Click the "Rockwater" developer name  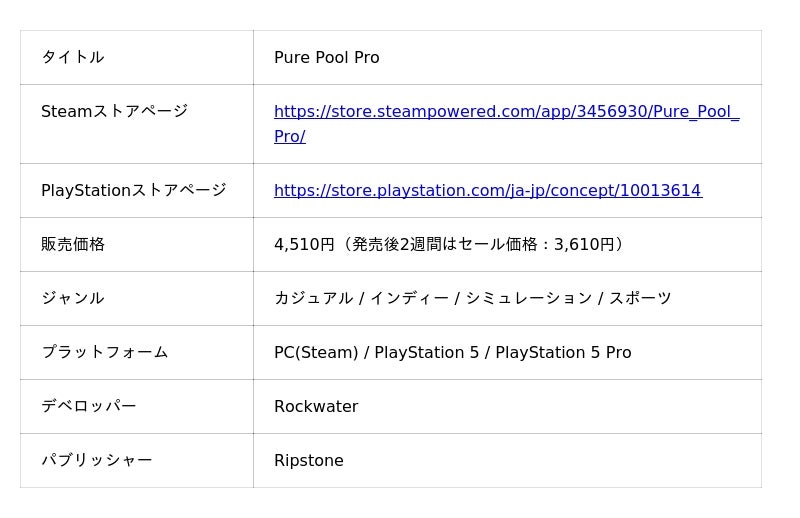click(x=315, y=406)
